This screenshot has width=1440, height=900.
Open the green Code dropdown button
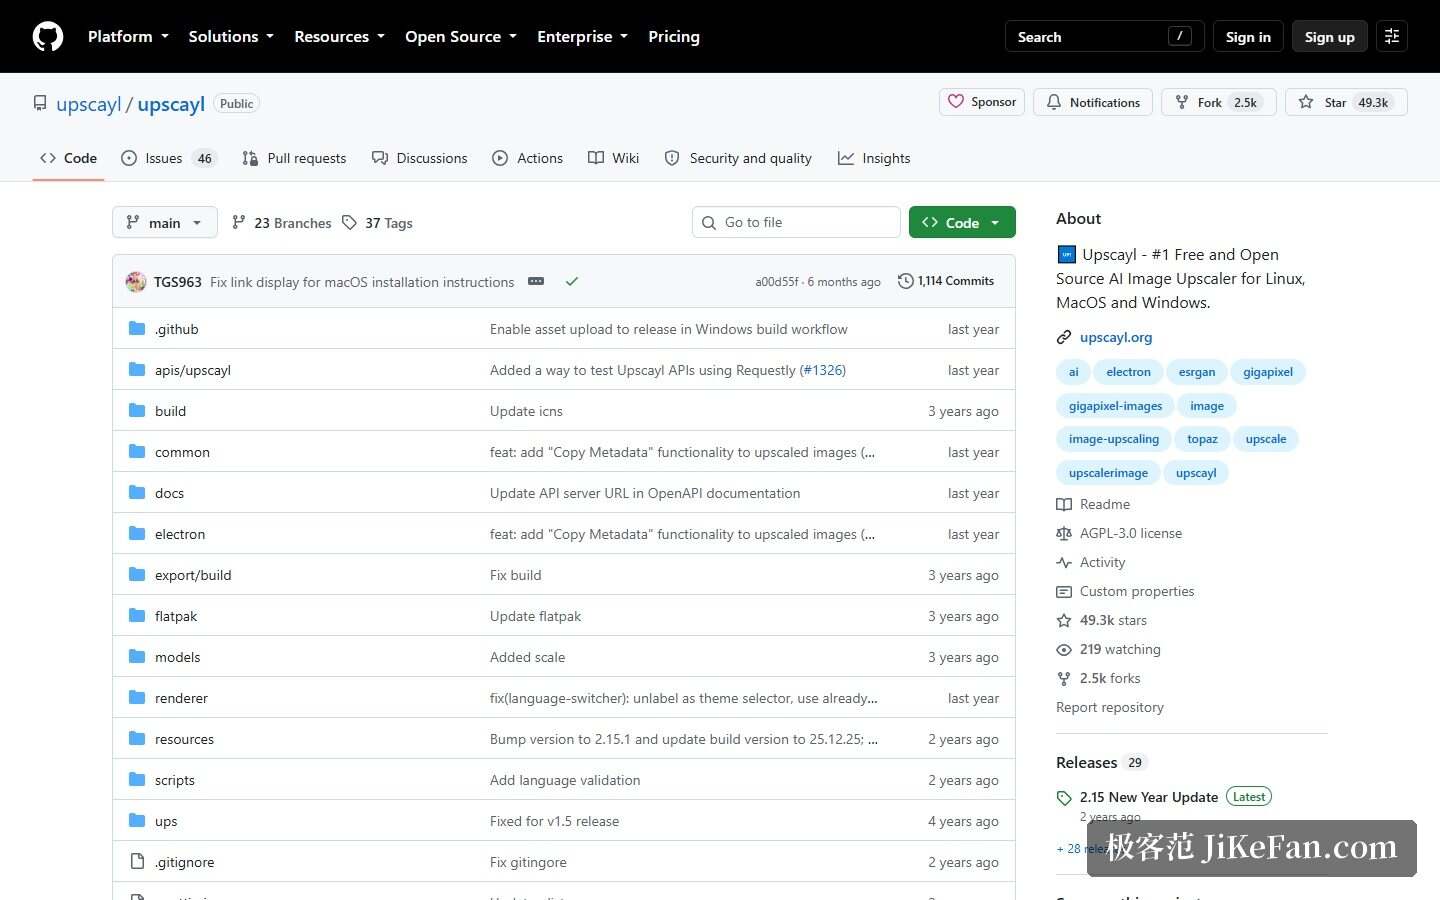[962, 222]
